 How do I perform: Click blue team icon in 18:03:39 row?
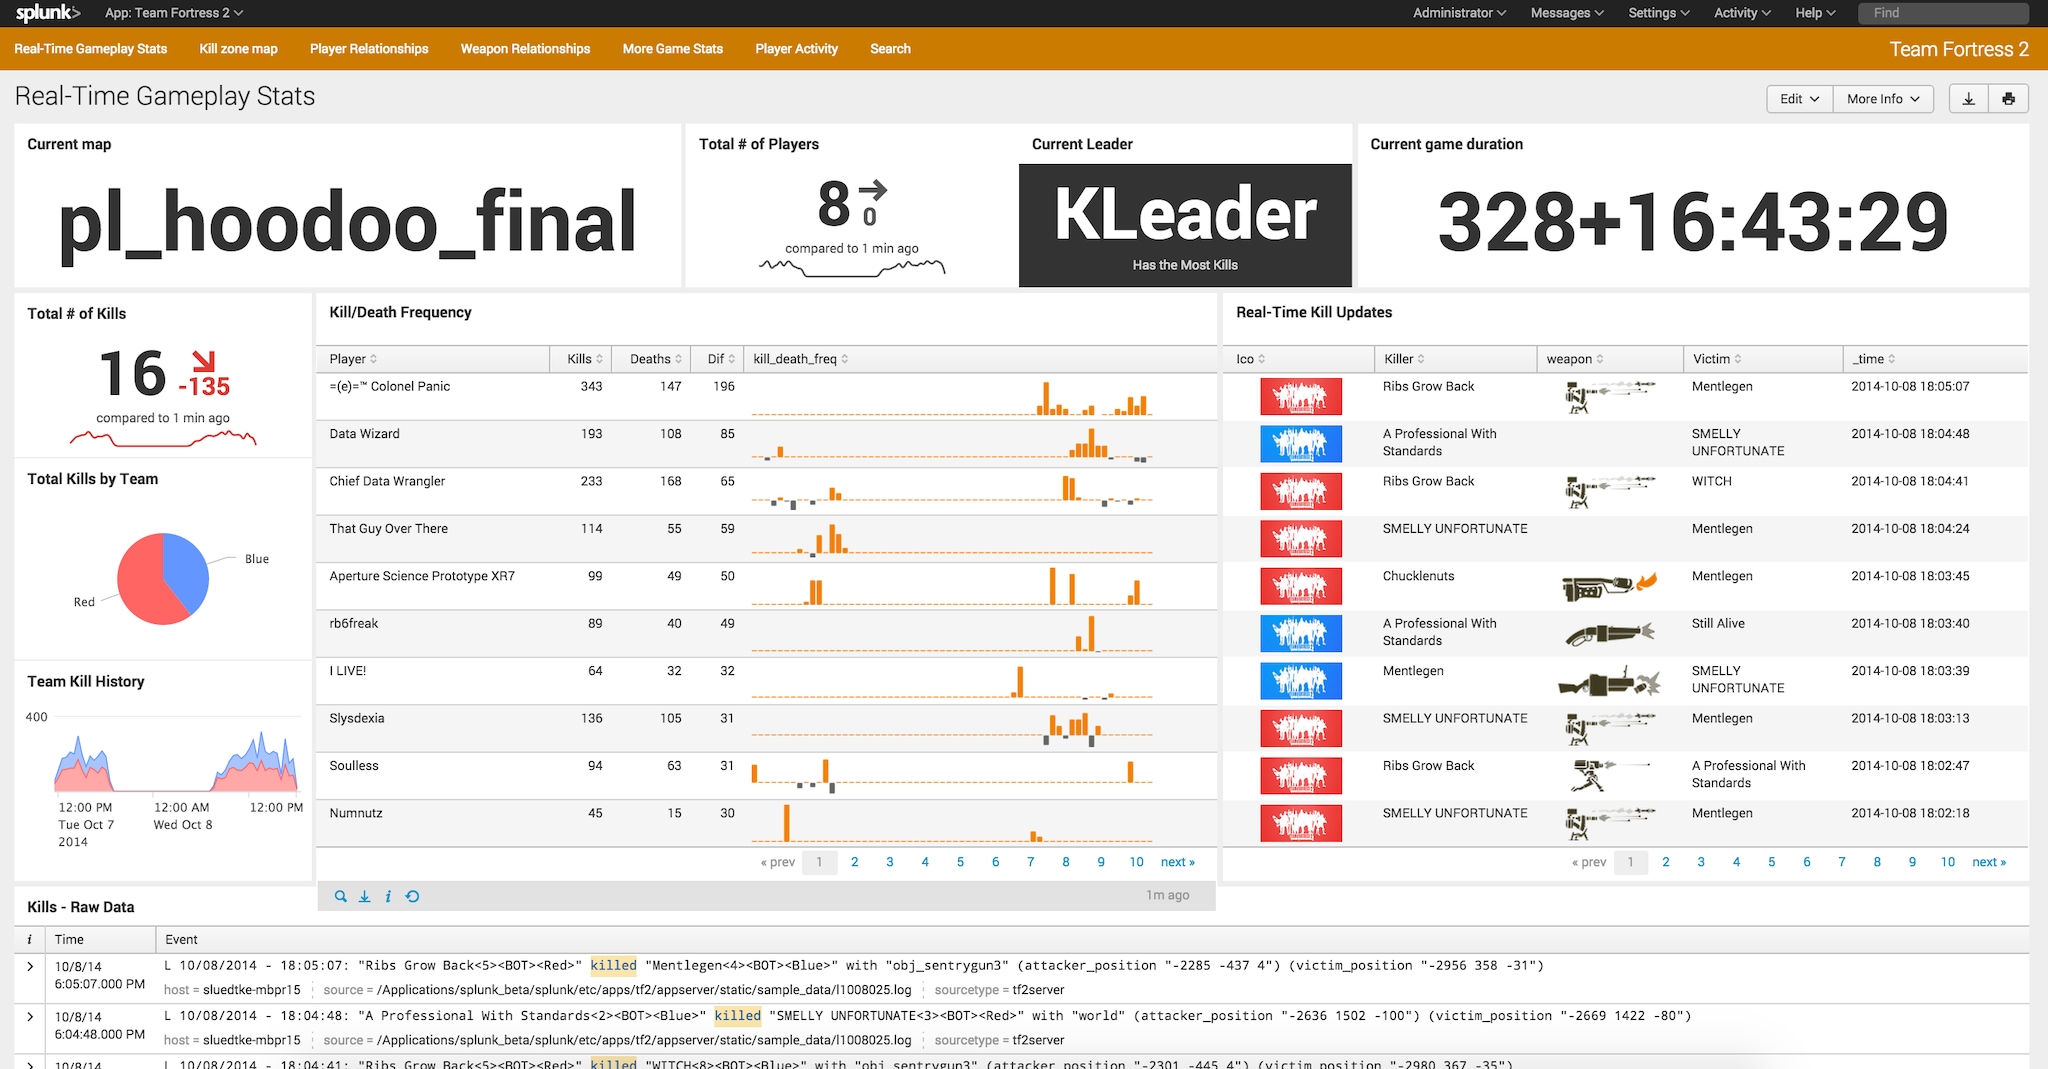click(1300, 681)
